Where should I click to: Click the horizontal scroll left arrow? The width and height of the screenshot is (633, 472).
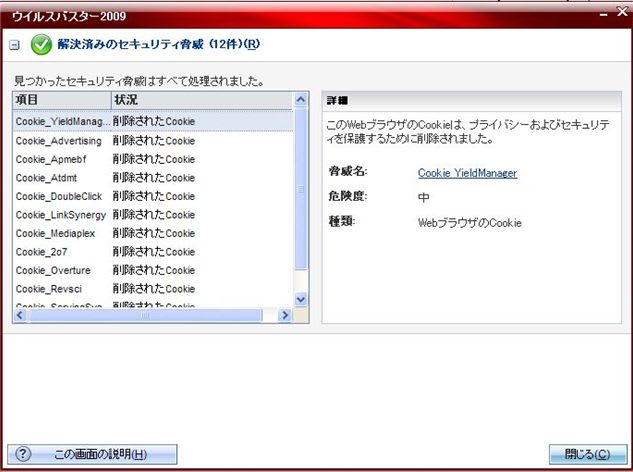20,315
